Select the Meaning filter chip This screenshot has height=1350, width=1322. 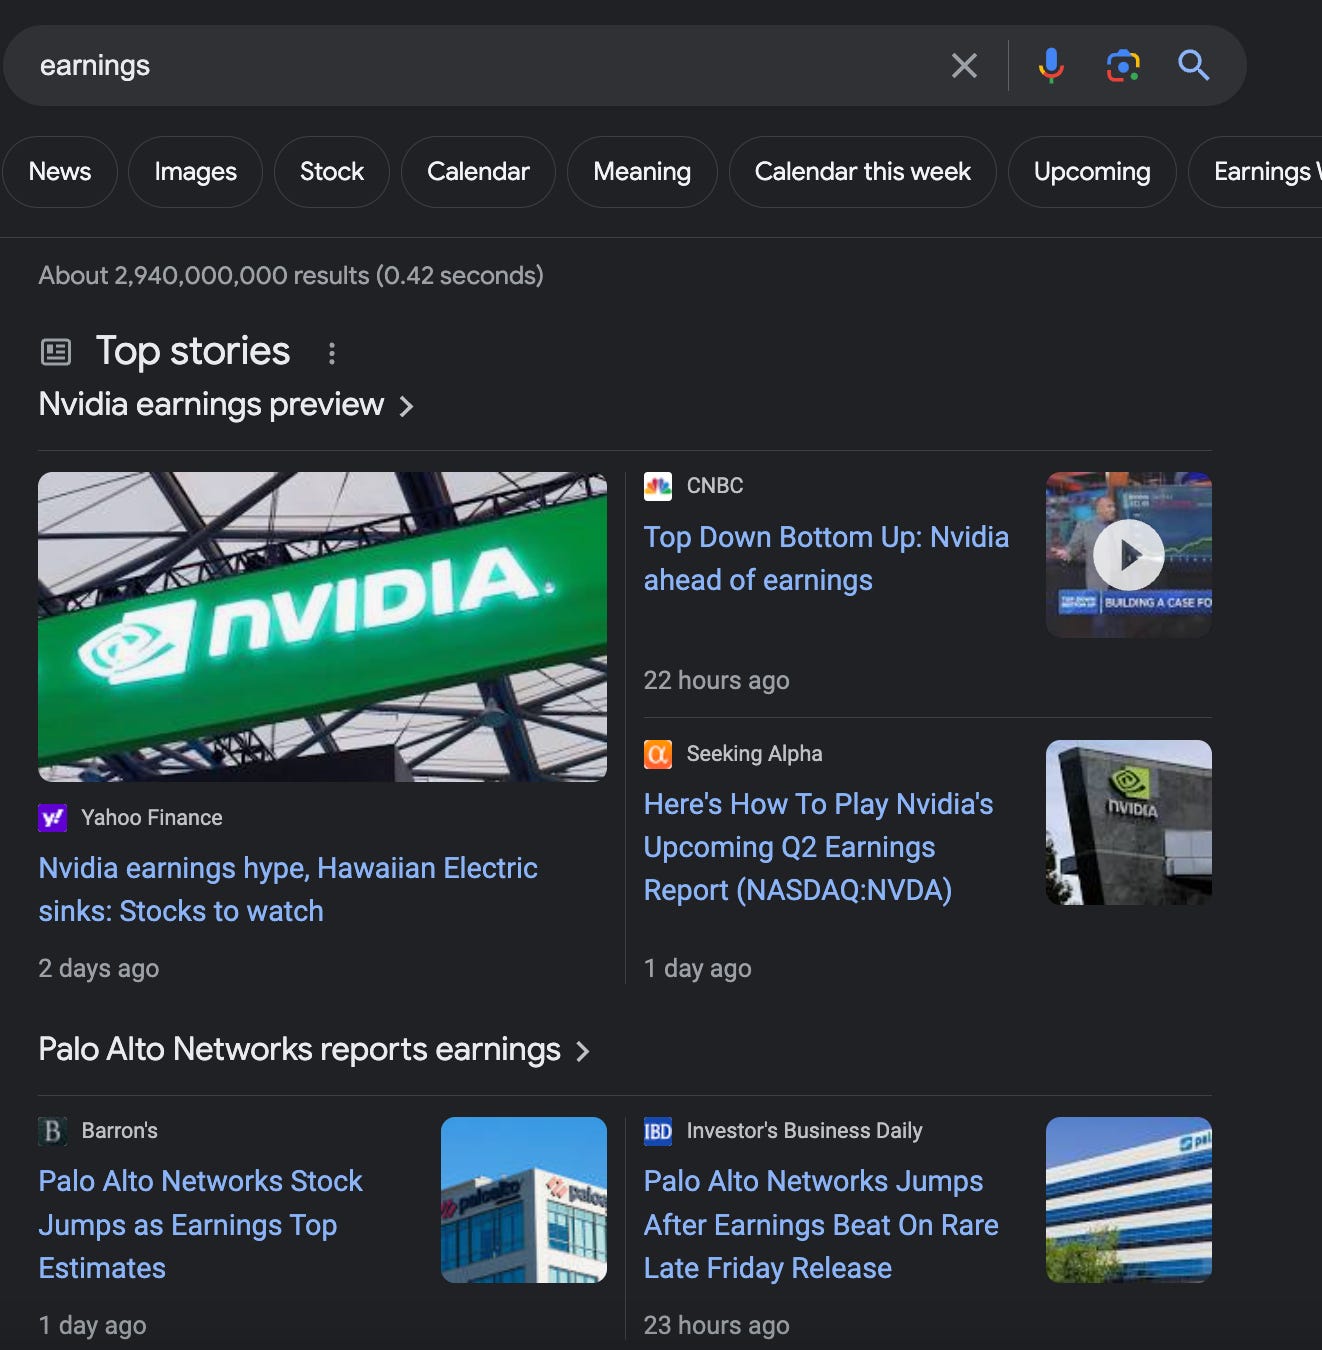click(x=642, y=172)
